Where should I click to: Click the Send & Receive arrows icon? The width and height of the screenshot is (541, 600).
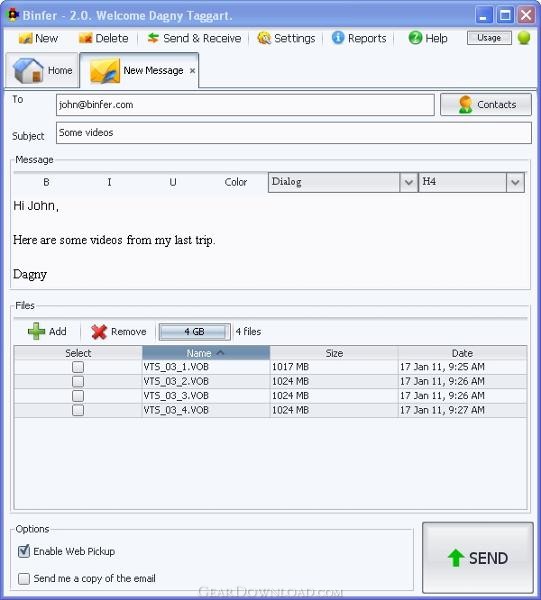[153, 38]
